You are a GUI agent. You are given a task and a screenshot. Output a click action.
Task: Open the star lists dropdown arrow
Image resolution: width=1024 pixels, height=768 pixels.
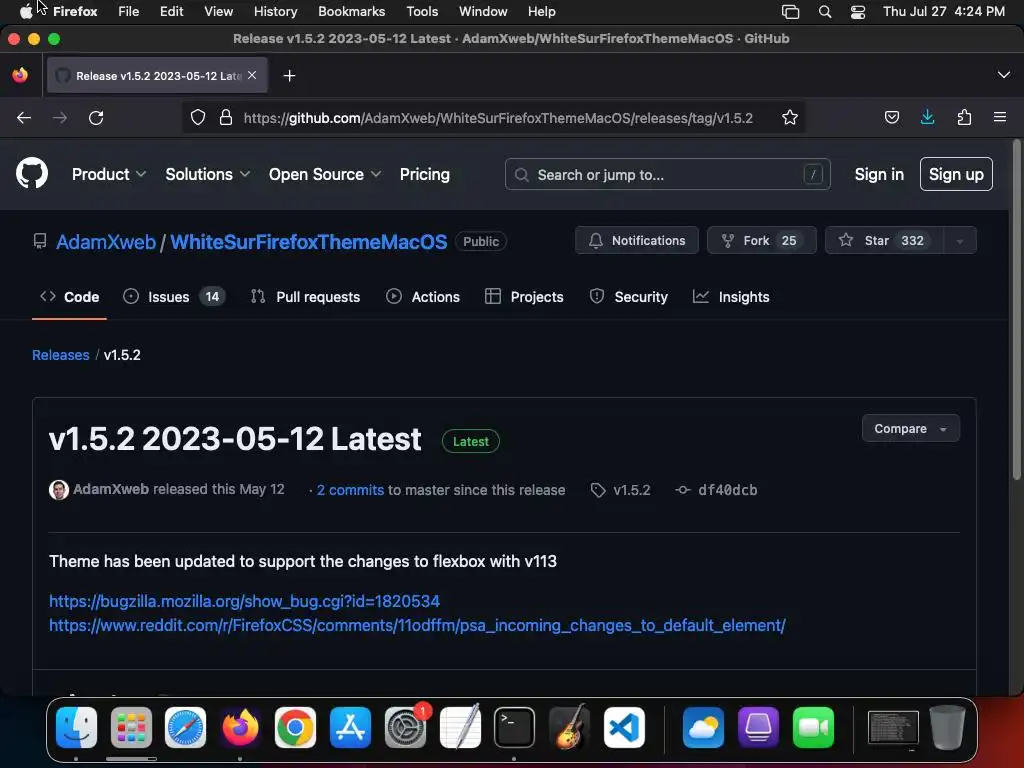click(960, 241)
